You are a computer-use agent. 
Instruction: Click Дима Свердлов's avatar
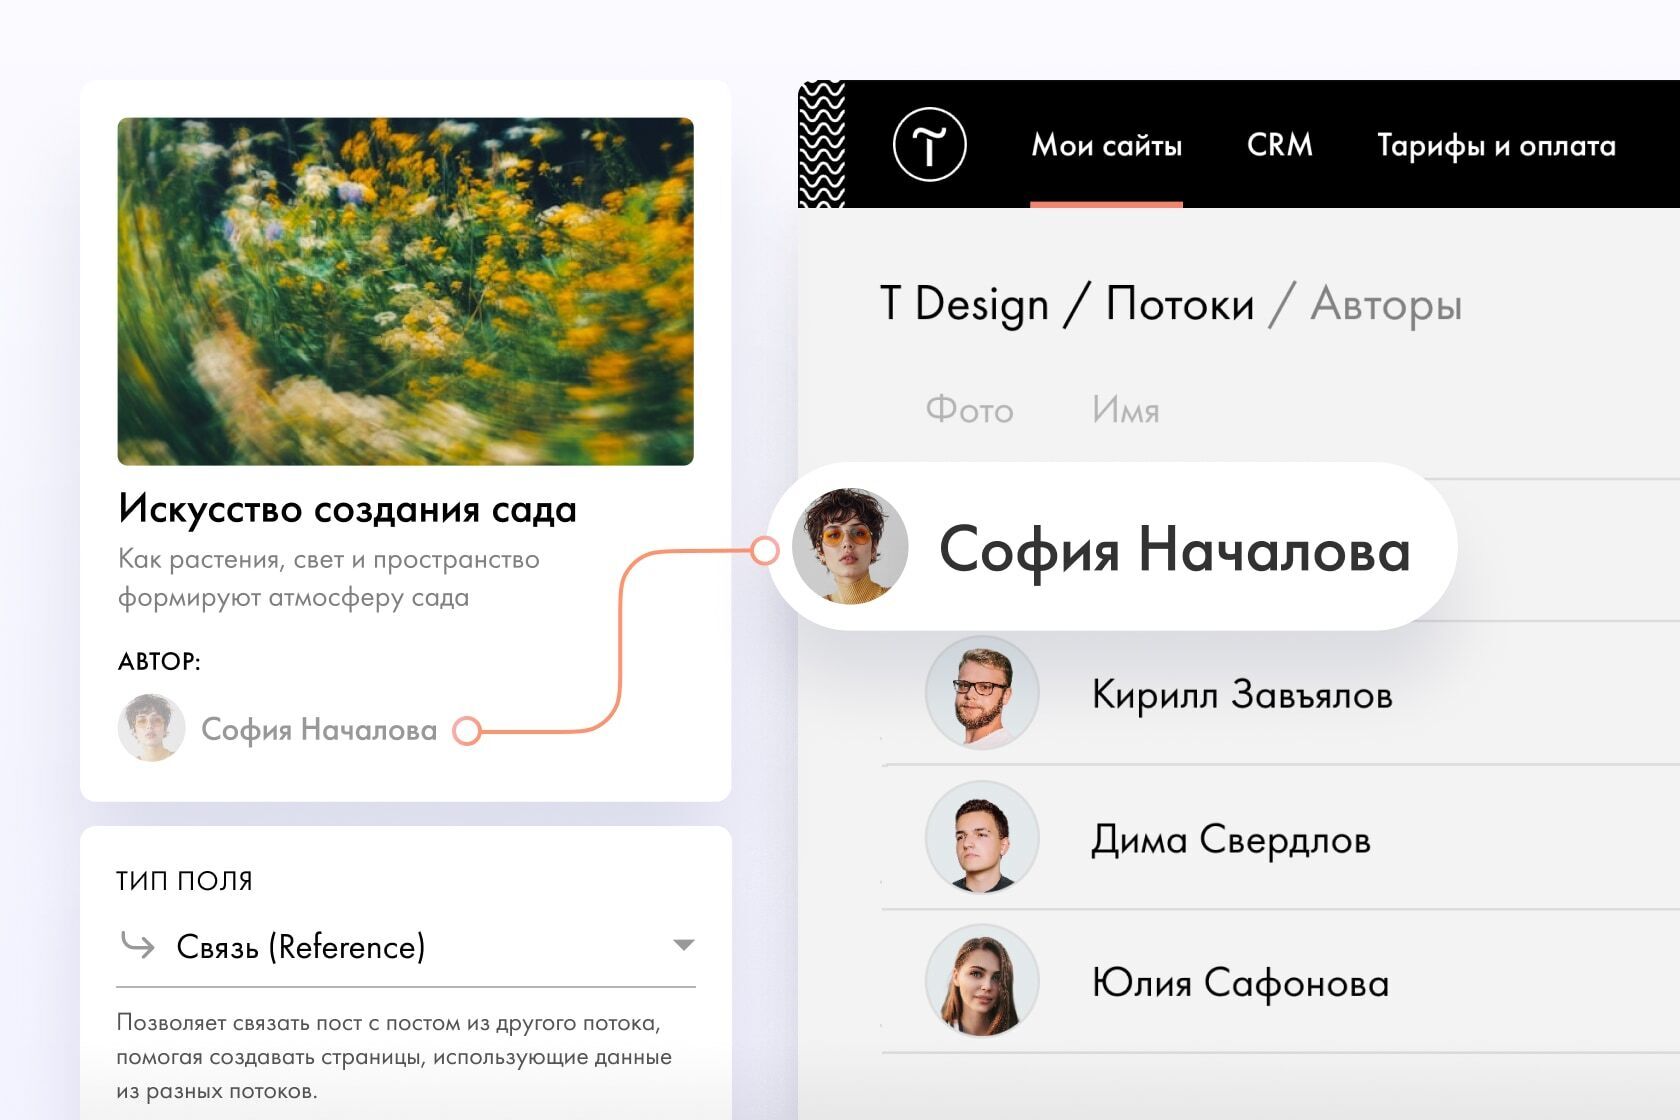click(982, 837)
